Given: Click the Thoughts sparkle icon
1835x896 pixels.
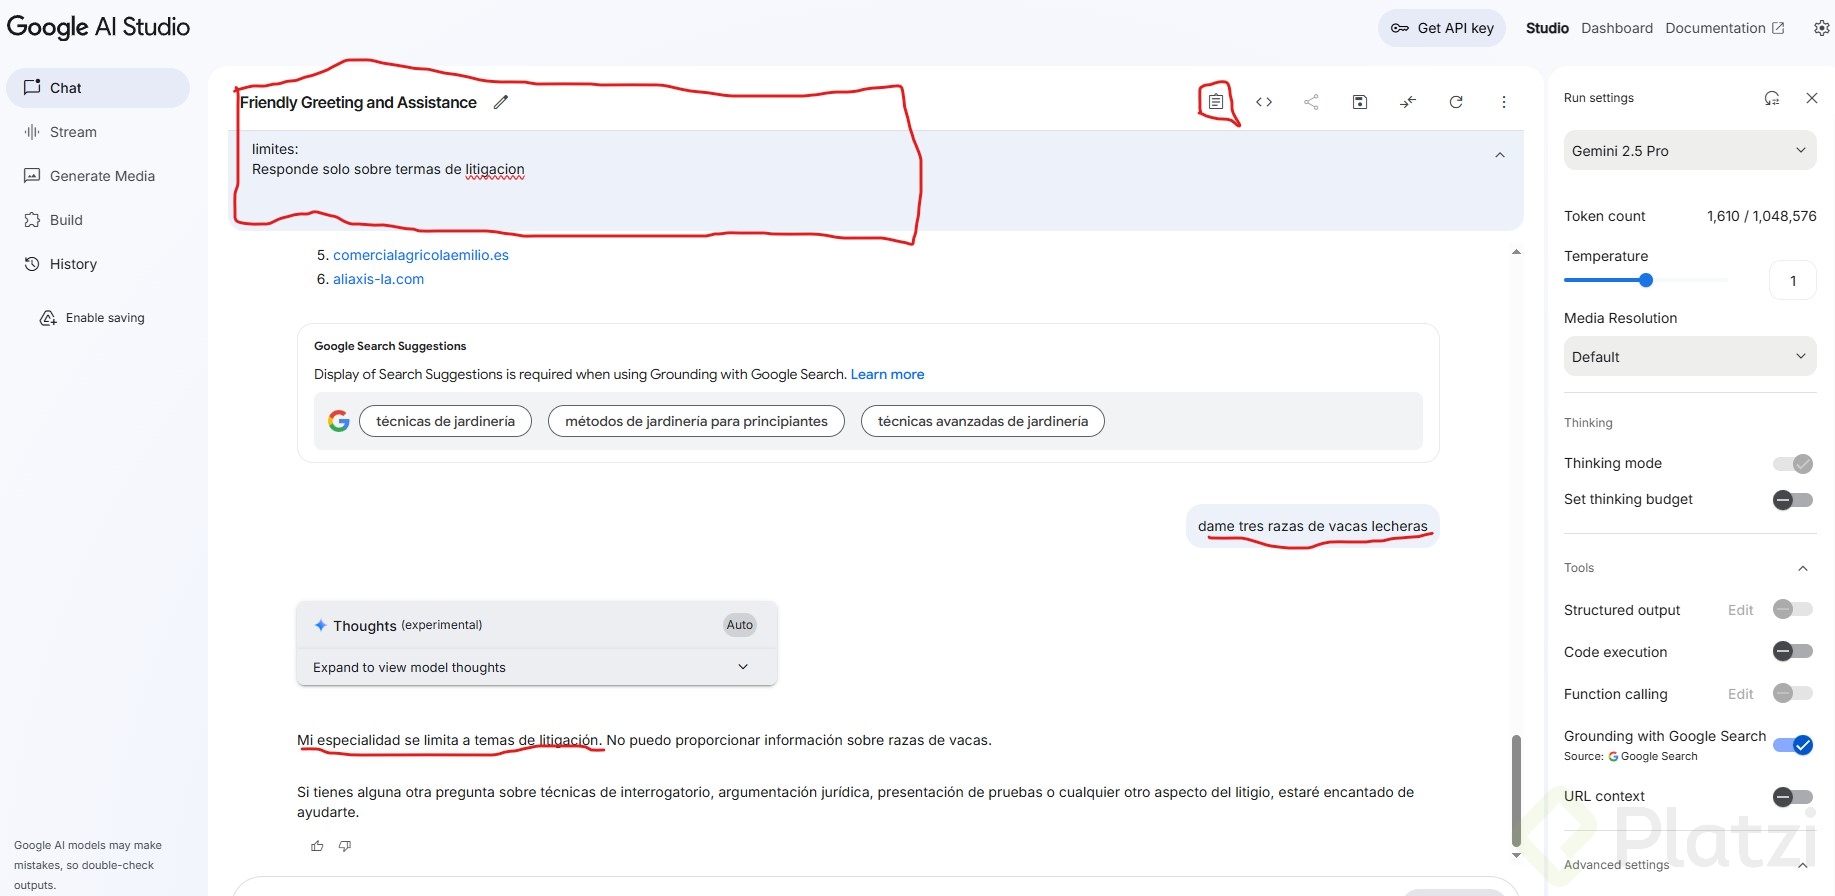Looking at the screenshot, I should [320, 625].
